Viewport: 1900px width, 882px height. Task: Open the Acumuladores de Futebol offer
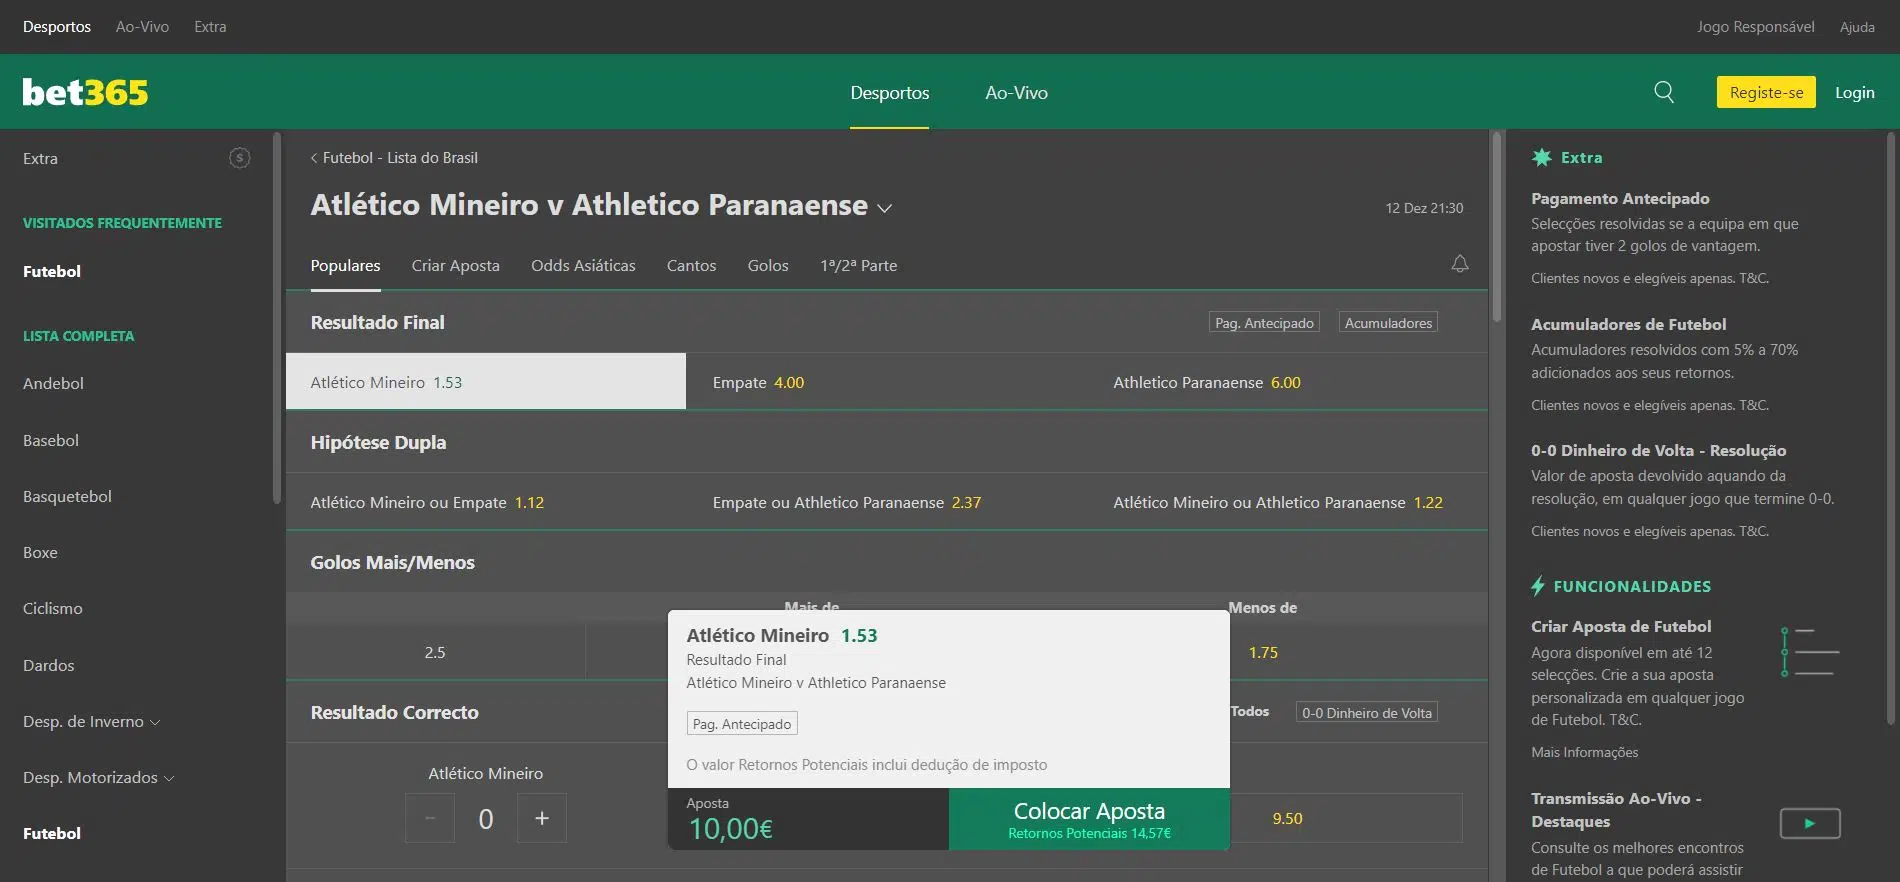(1628, 324)
